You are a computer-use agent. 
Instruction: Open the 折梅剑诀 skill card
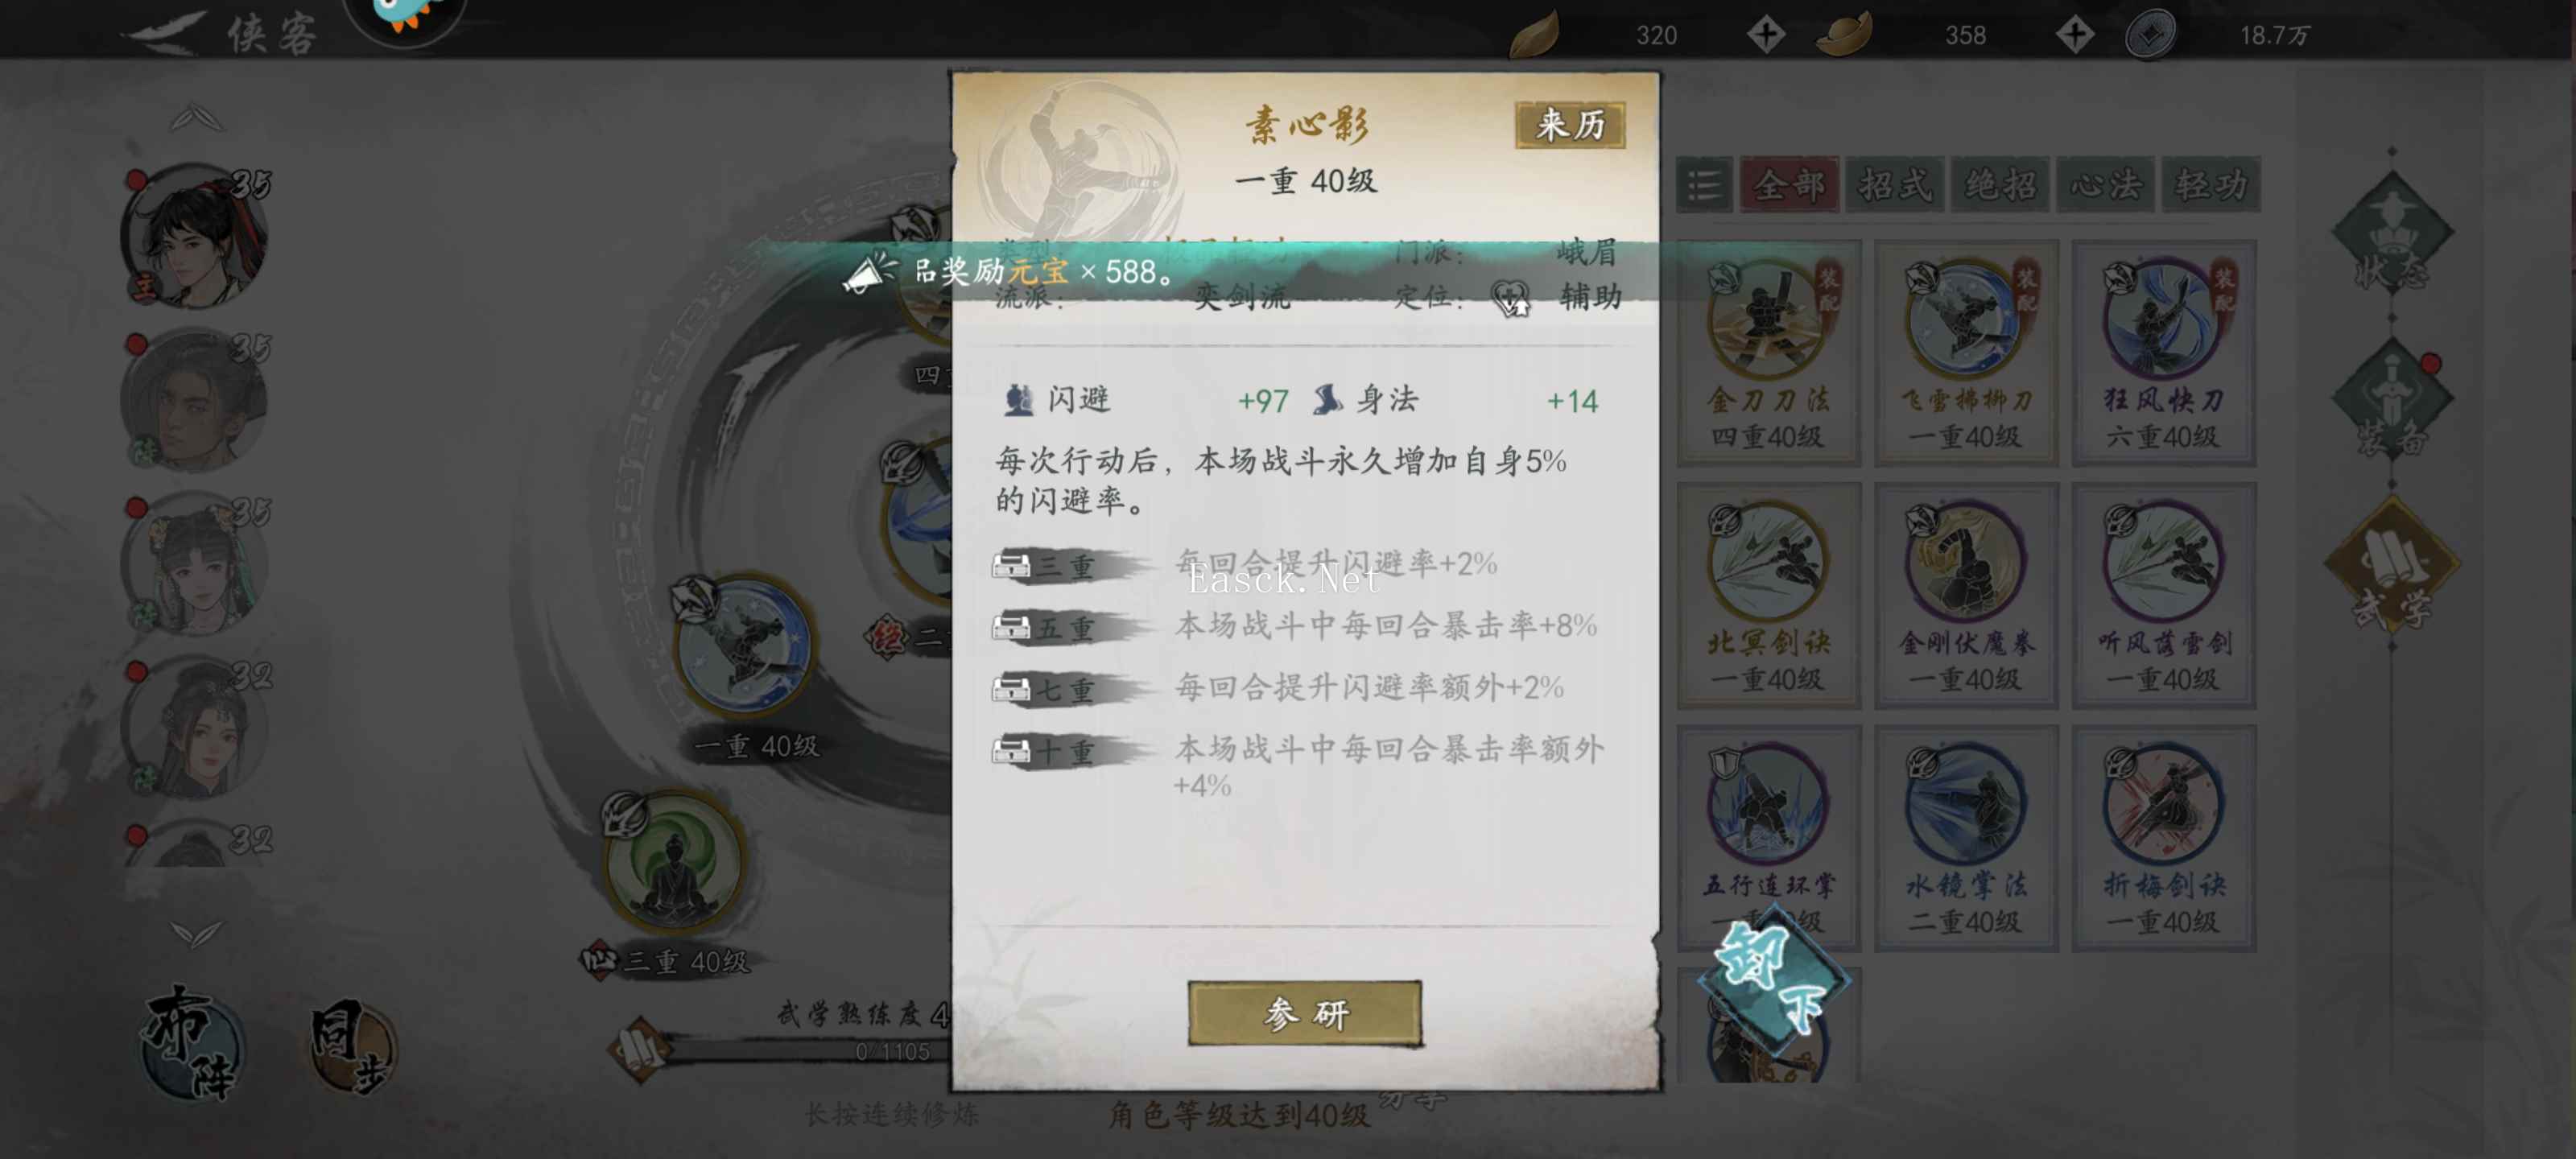(2163, 838)
